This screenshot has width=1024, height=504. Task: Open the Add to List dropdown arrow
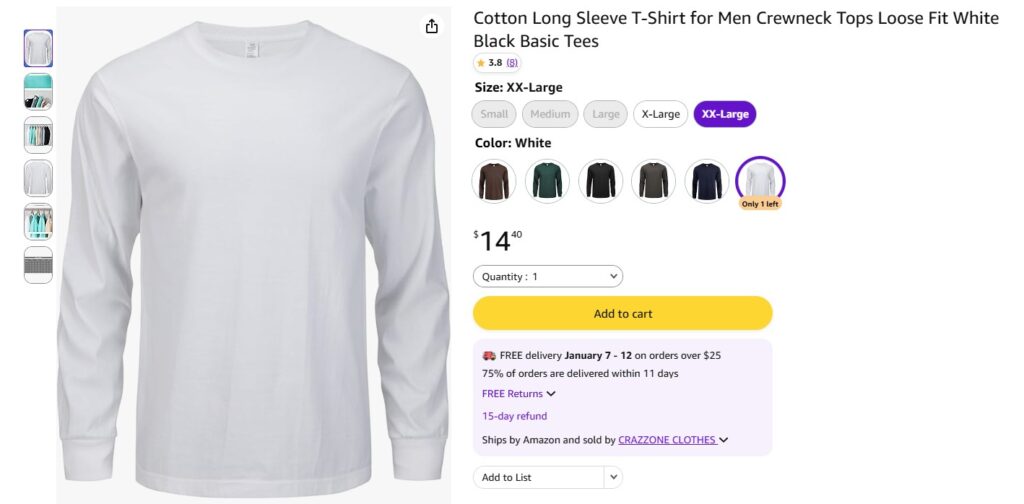(613, 477)
